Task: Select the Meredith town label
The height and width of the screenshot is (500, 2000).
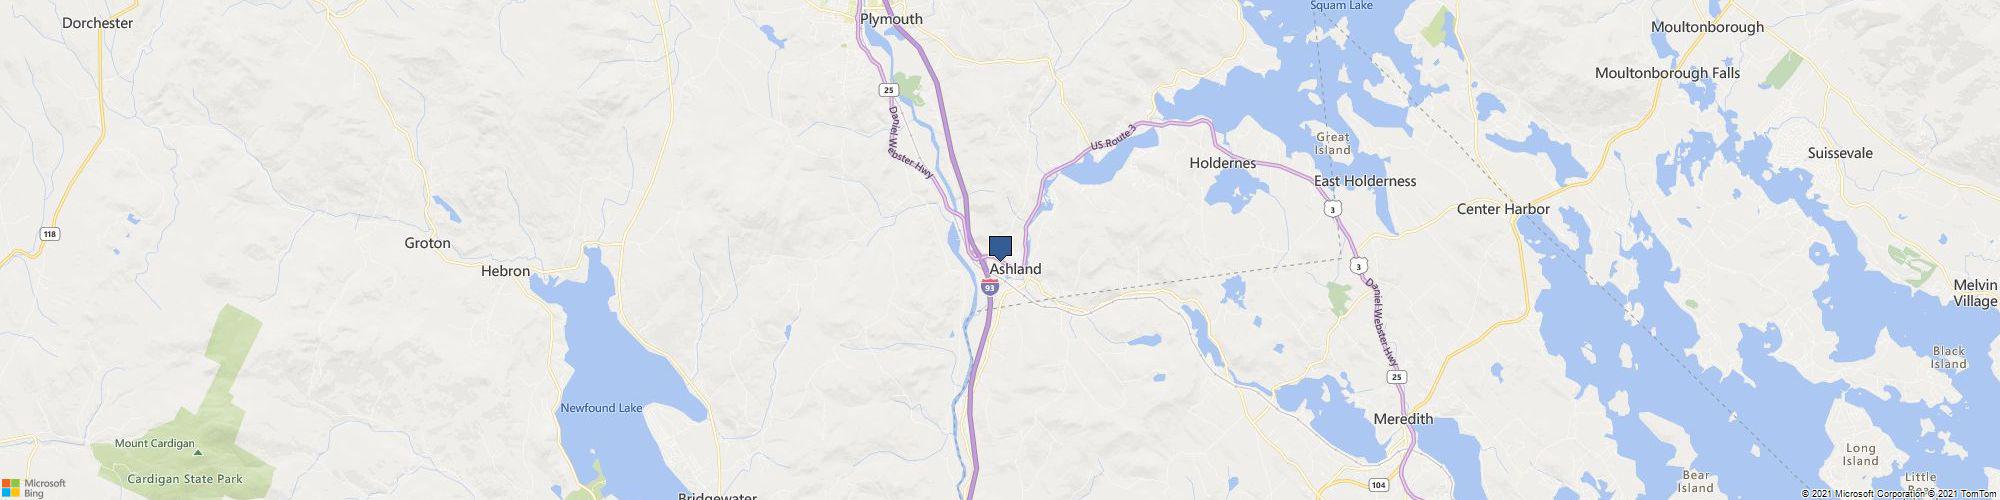Action: 1403,419
